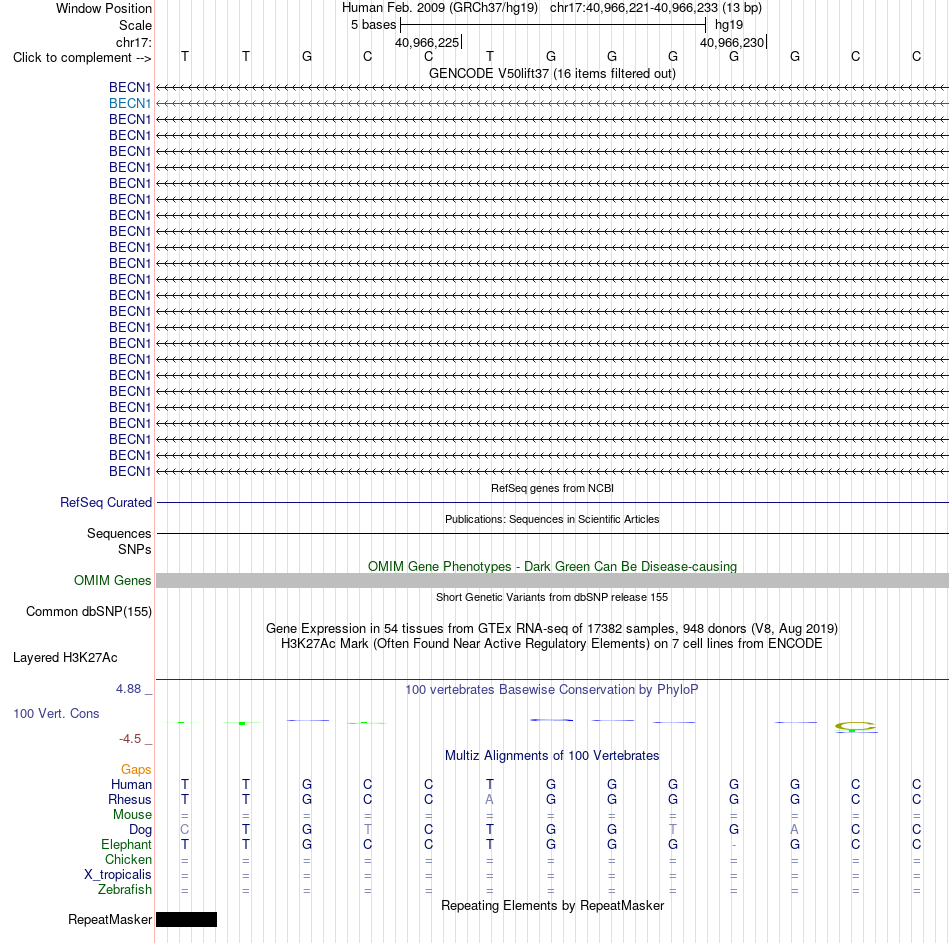
Task: Open 'Multiz Alignments of 100 Vertebrates' title
Action: 552,756
